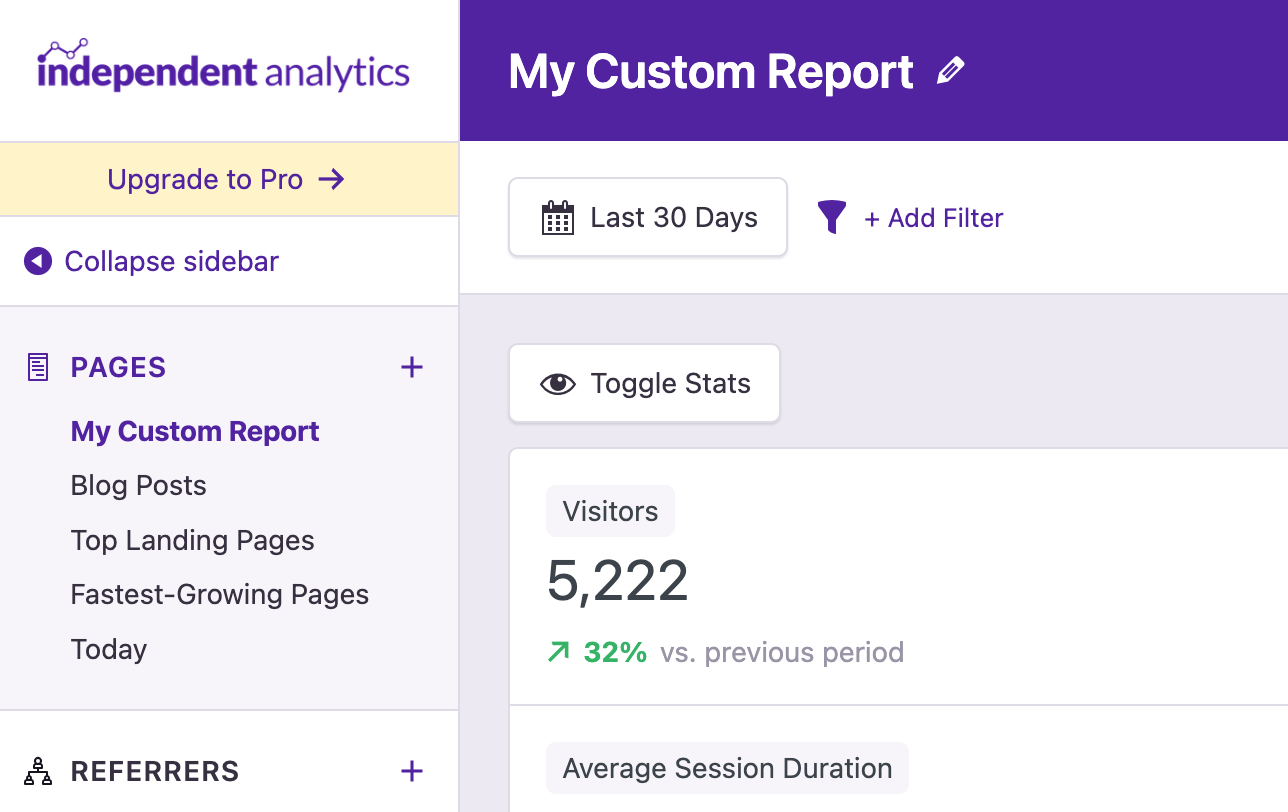Select the Fastest-Growing Pages report
Screen dimensions: 1288x812
tap(219, 594)
